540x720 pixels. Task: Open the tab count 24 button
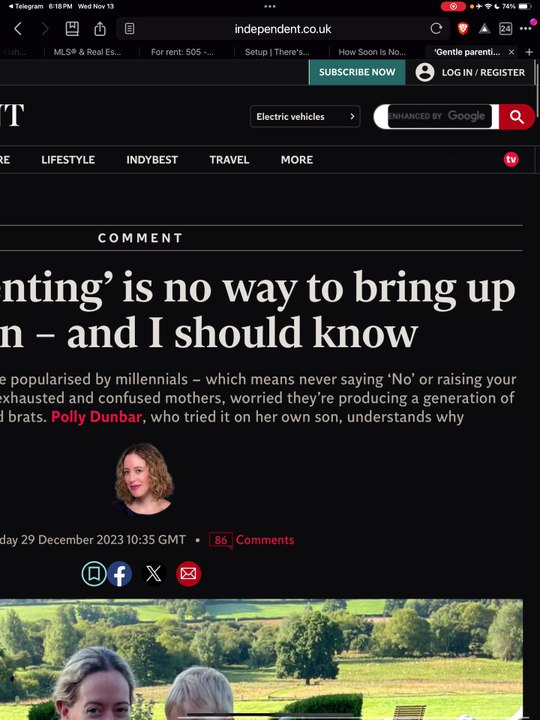tap(505, 29)
